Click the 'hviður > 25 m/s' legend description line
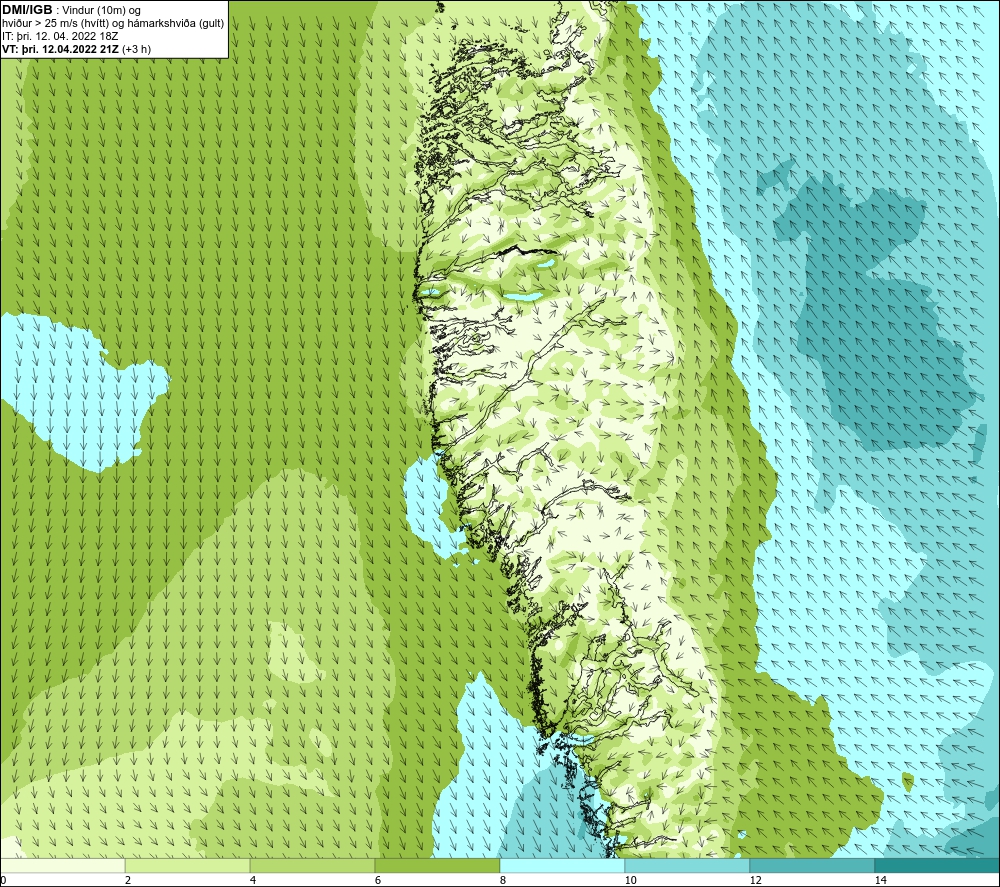Screen dimensions: 1000x887 [113, 24]
